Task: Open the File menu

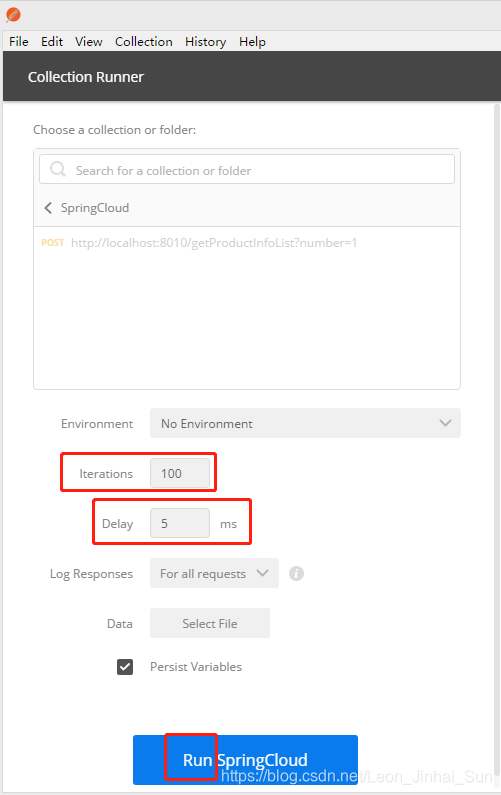Action: [x=19, y=42]
